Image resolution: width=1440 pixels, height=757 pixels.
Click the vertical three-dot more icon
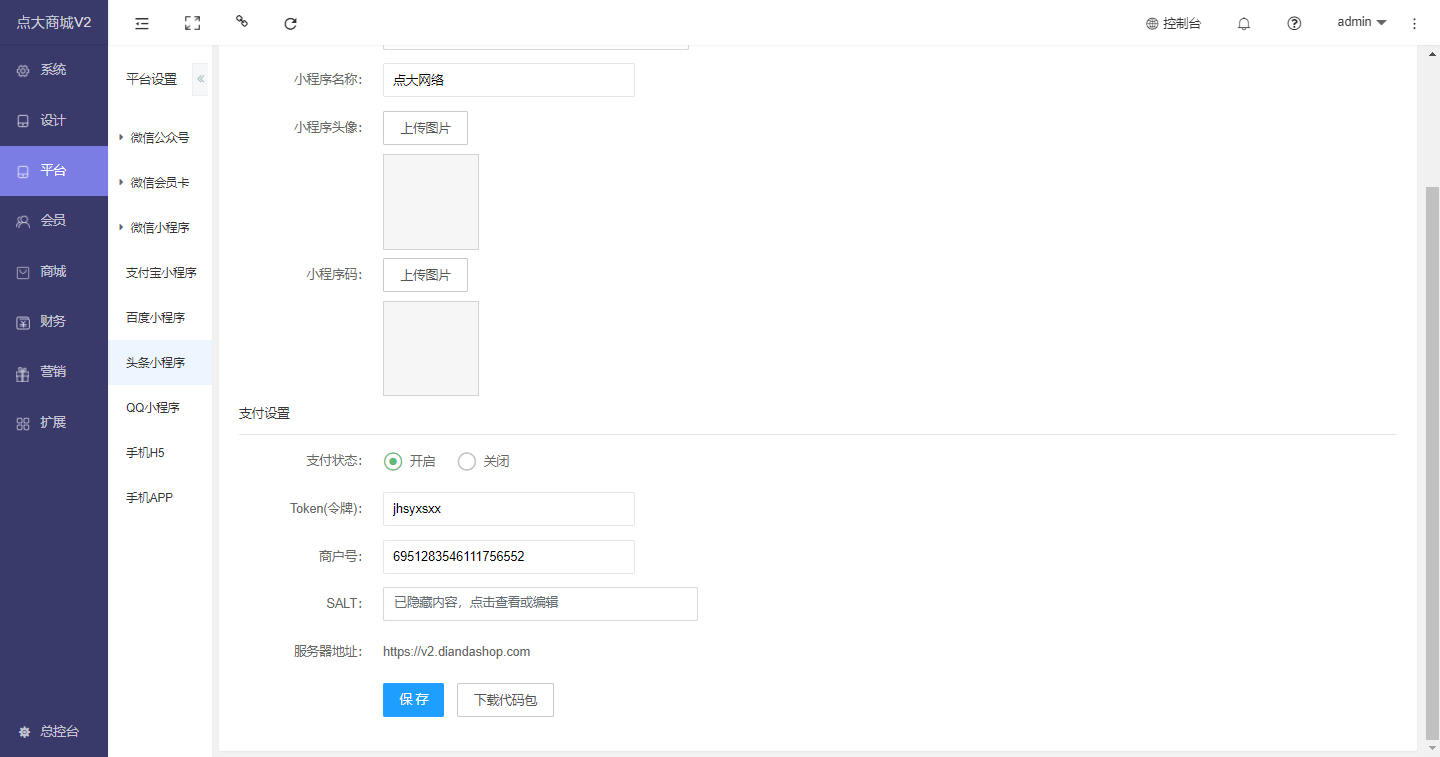(1414, 23)
